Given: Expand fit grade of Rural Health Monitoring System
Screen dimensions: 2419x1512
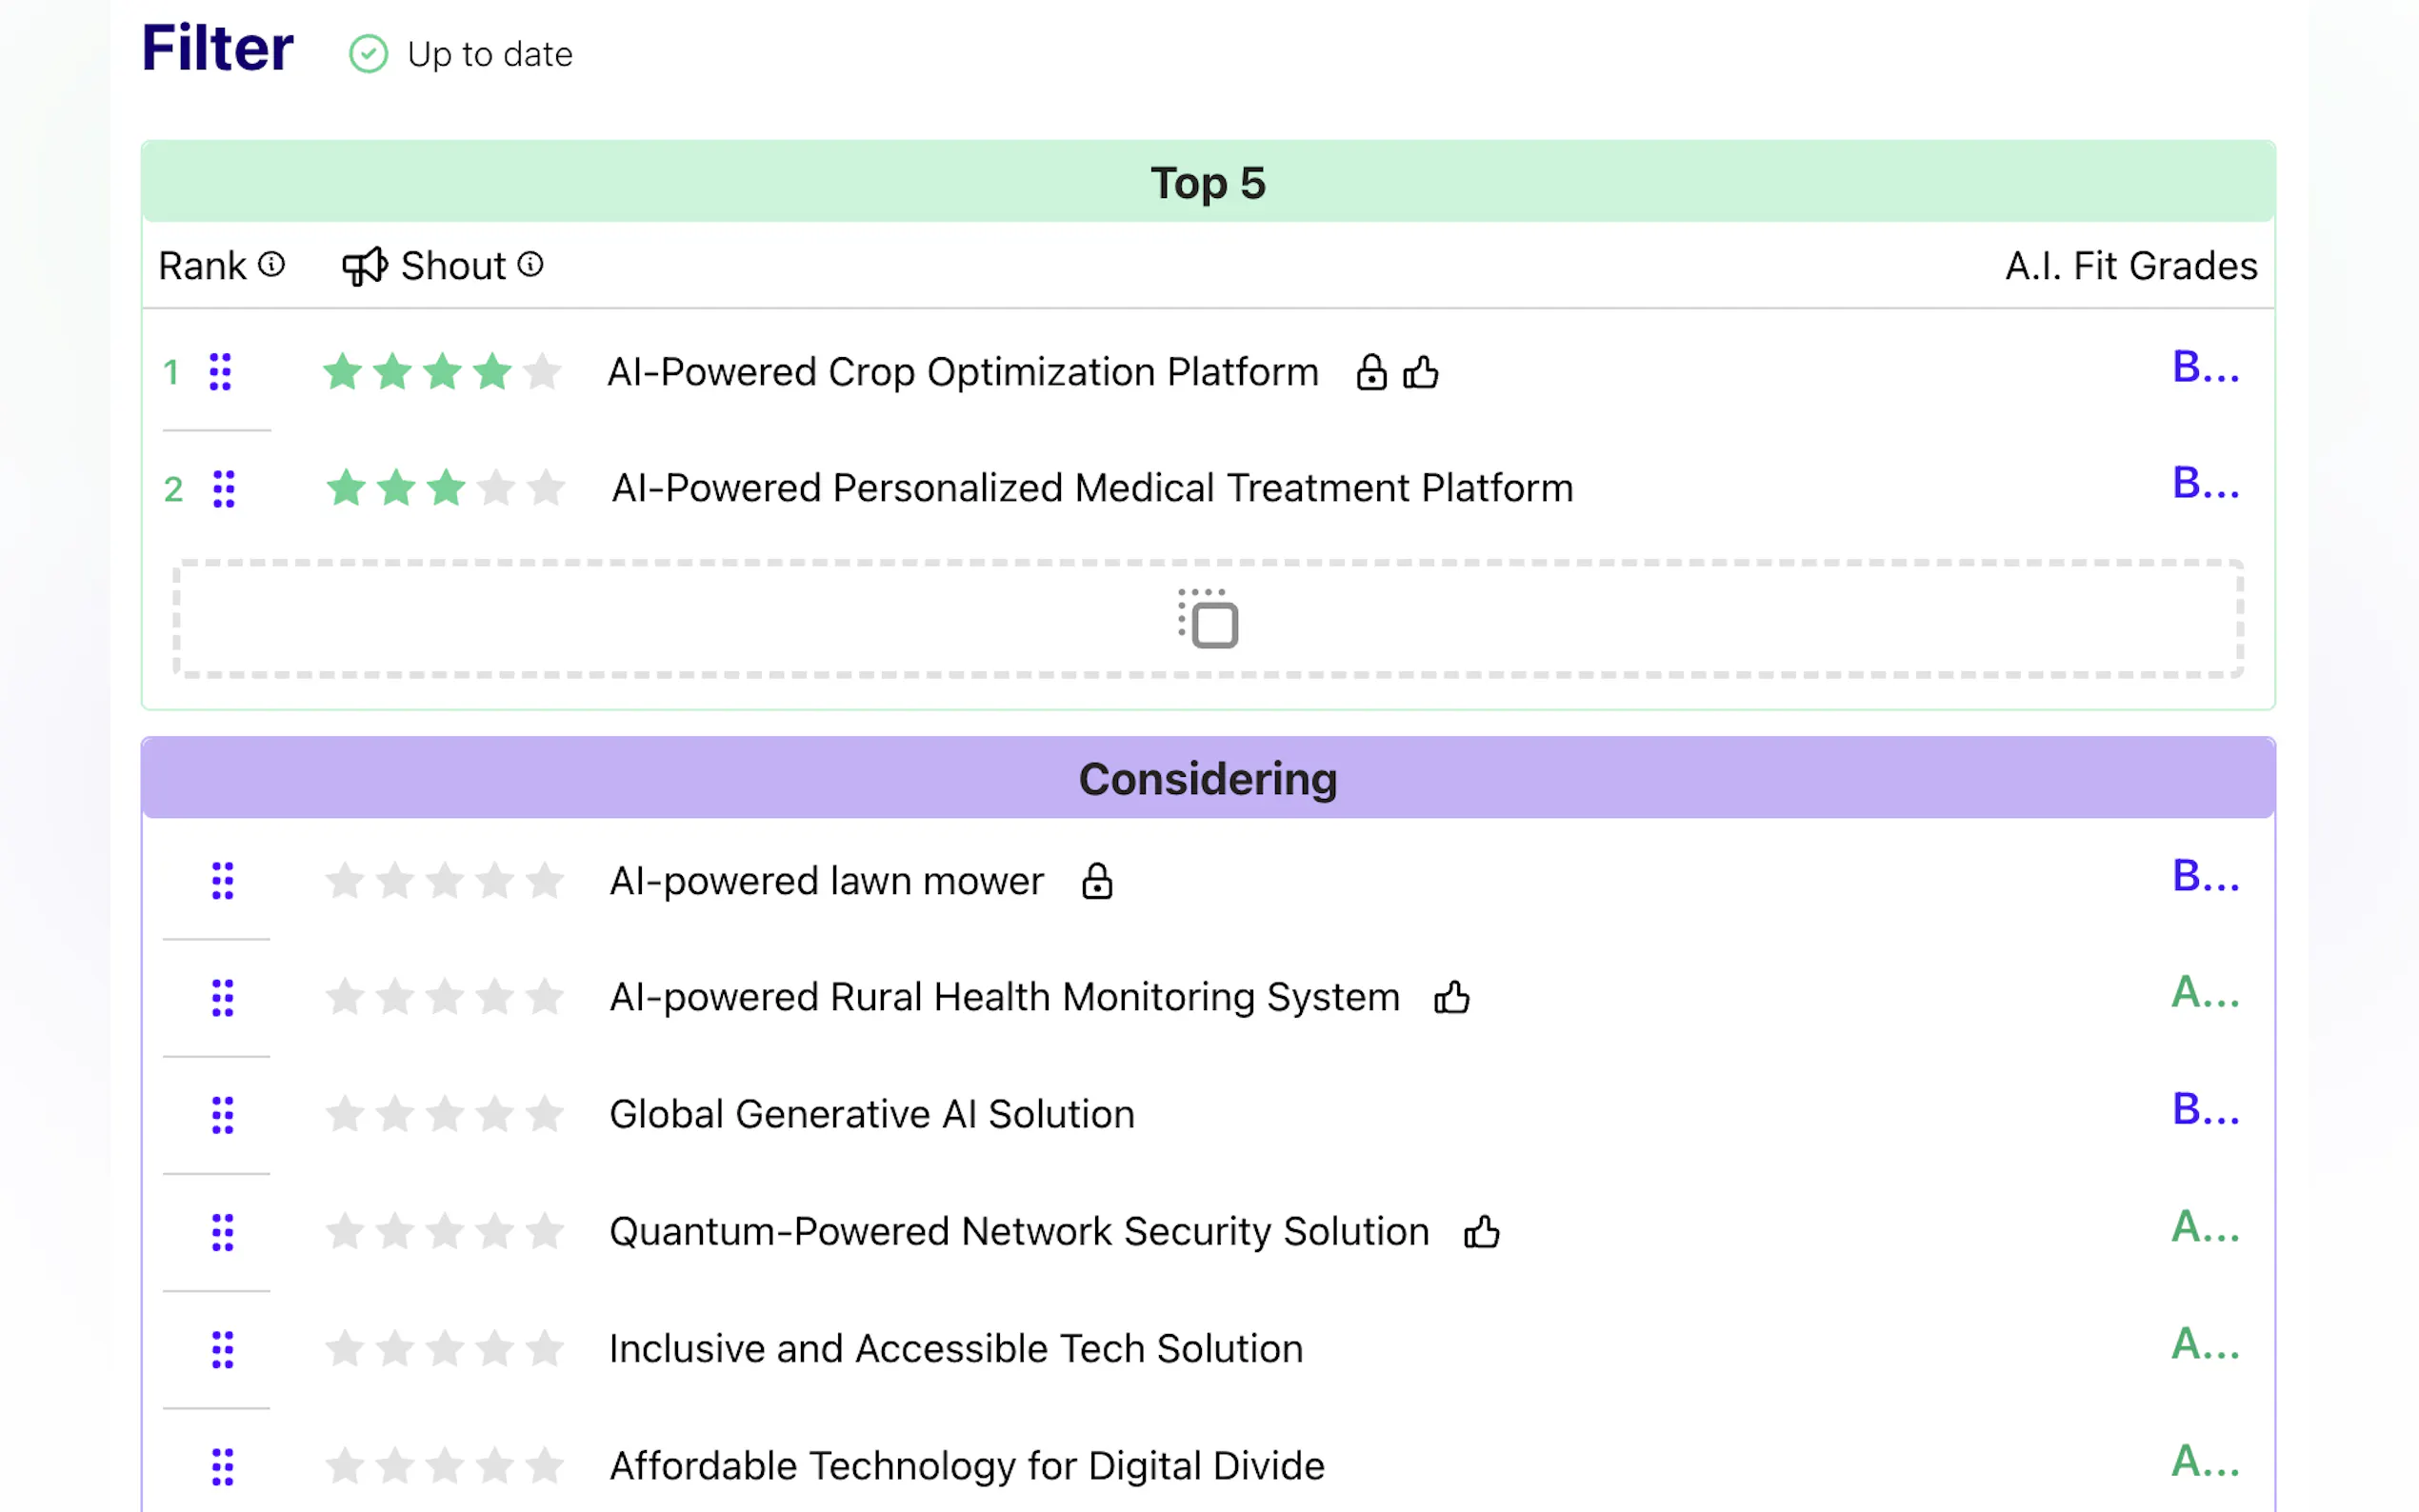Looking at the screenshot, I should pyautogui.click(x=2204, y=993).
